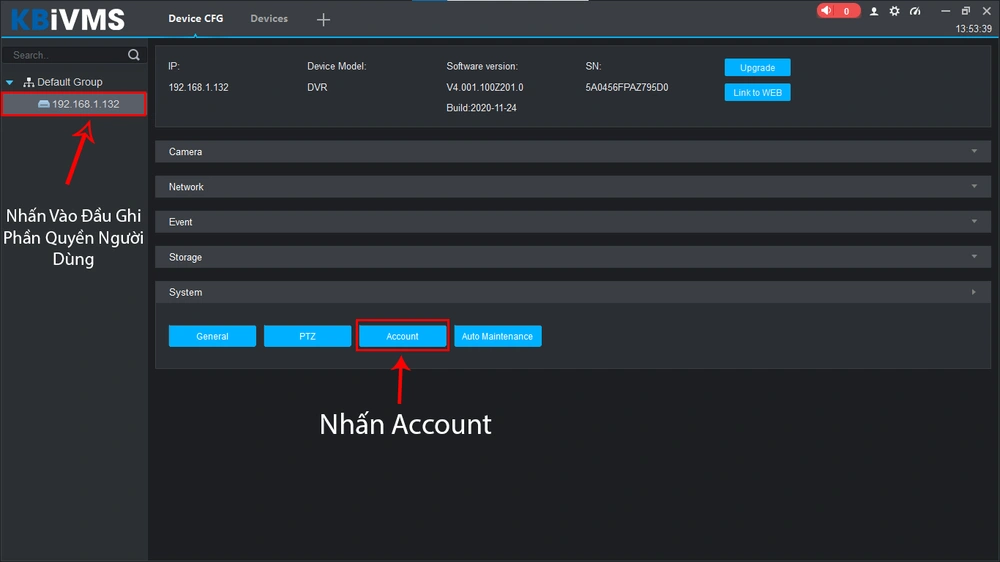
Task: Switch to the Devices tab
Action: pos(268,18)
